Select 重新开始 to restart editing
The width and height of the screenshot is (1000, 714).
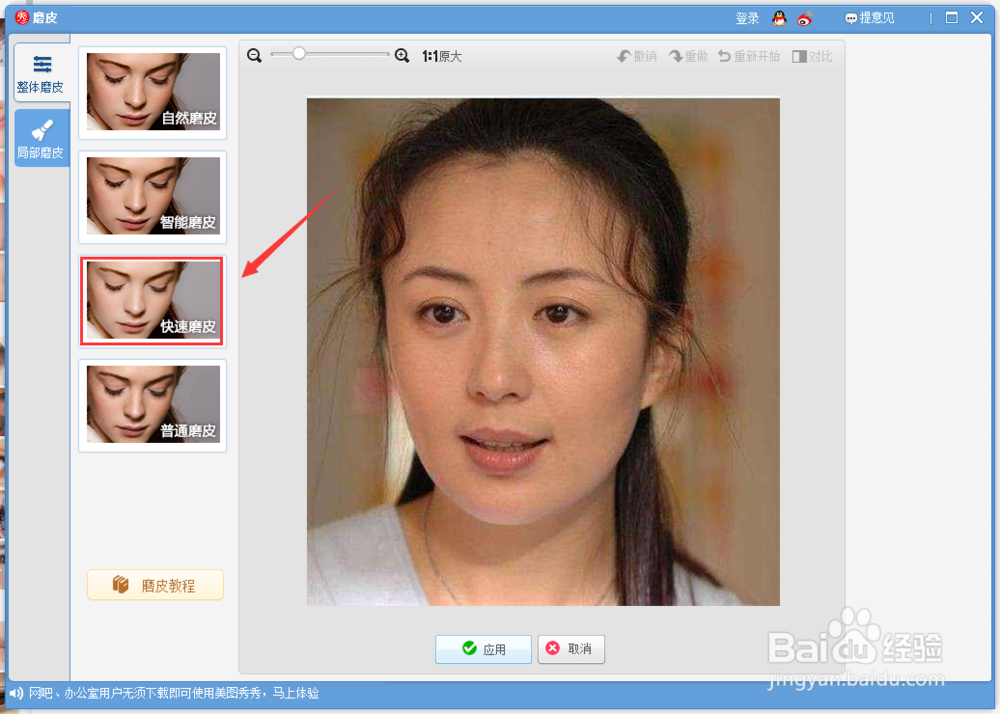click(749, 56)
